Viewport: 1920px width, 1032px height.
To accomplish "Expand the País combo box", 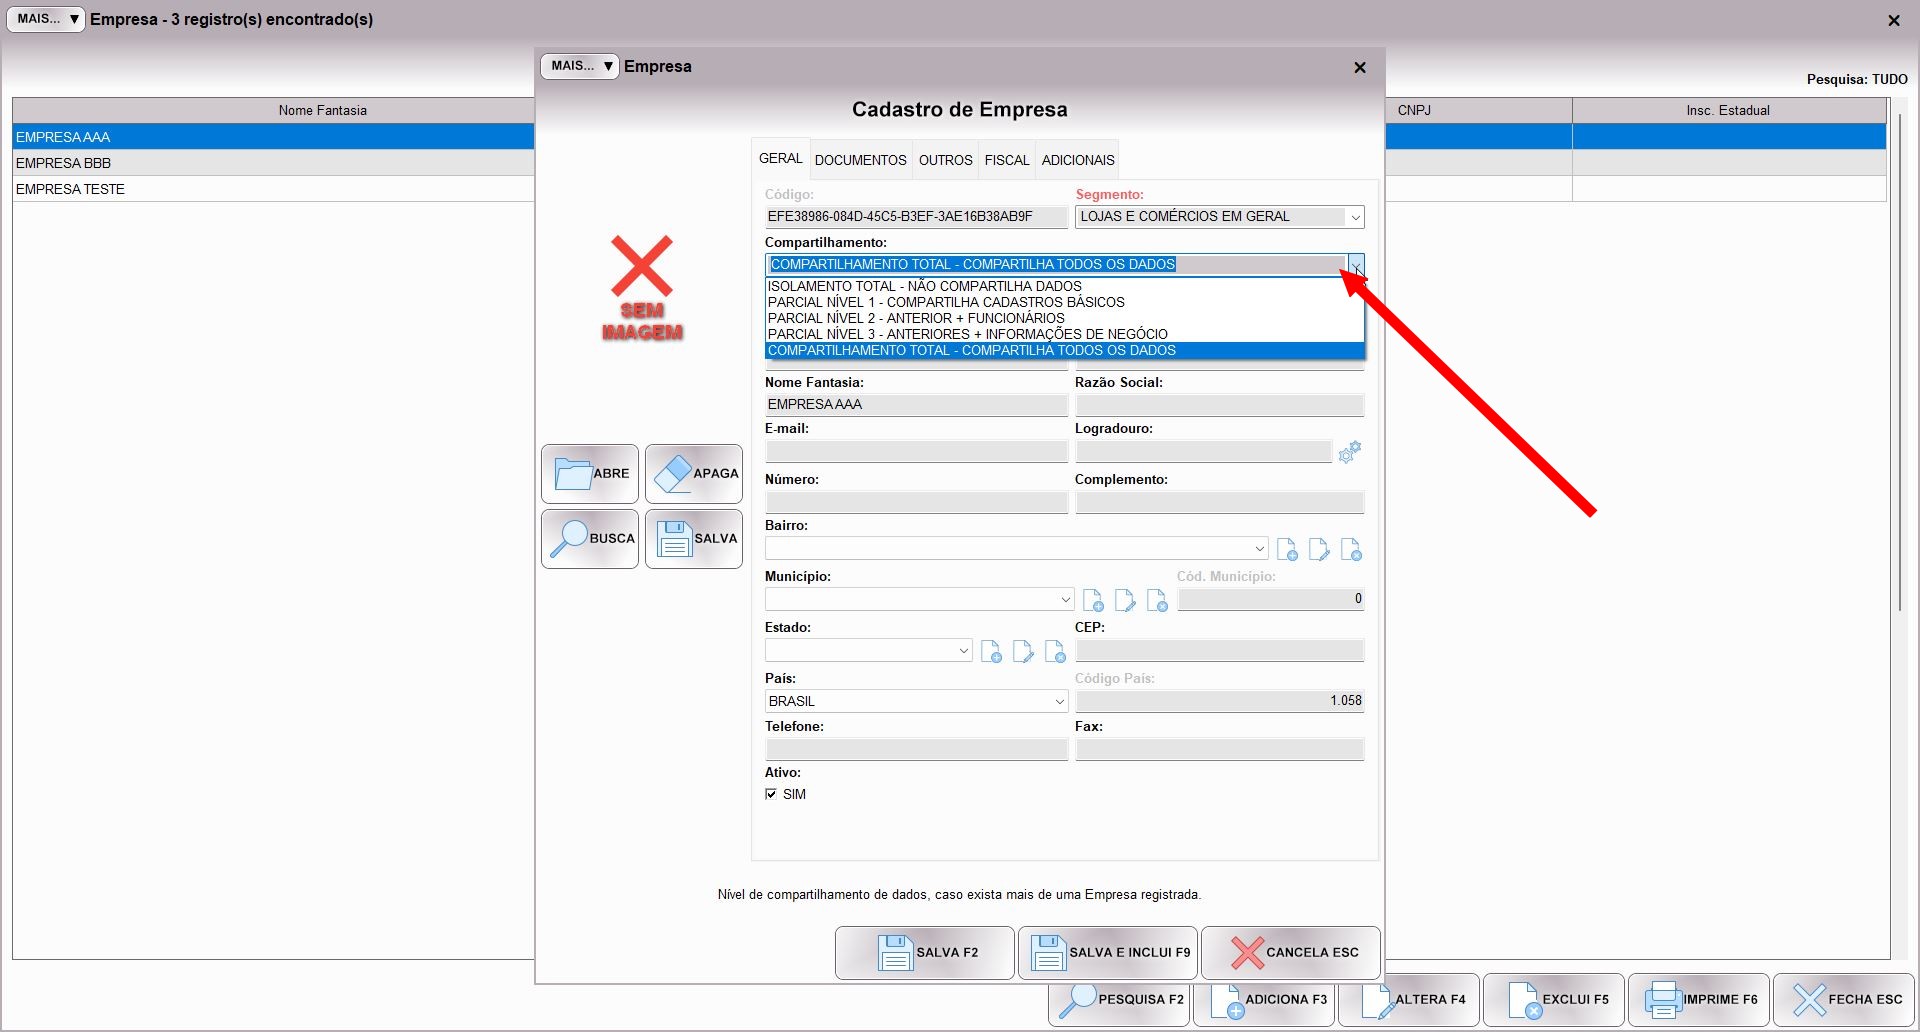I will (x=1059, y=702).
